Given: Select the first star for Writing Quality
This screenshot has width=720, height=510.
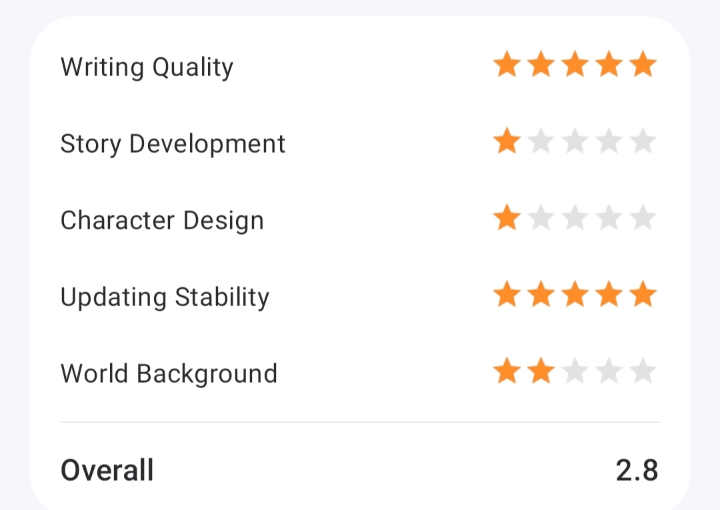Looking at the screenshot, I should click(x=507, y=64).
